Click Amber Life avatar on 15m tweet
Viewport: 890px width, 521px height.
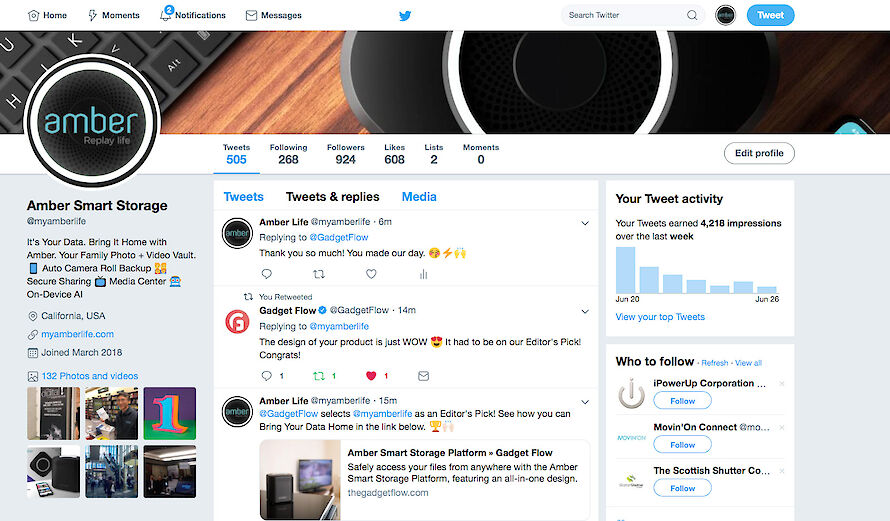237,411
